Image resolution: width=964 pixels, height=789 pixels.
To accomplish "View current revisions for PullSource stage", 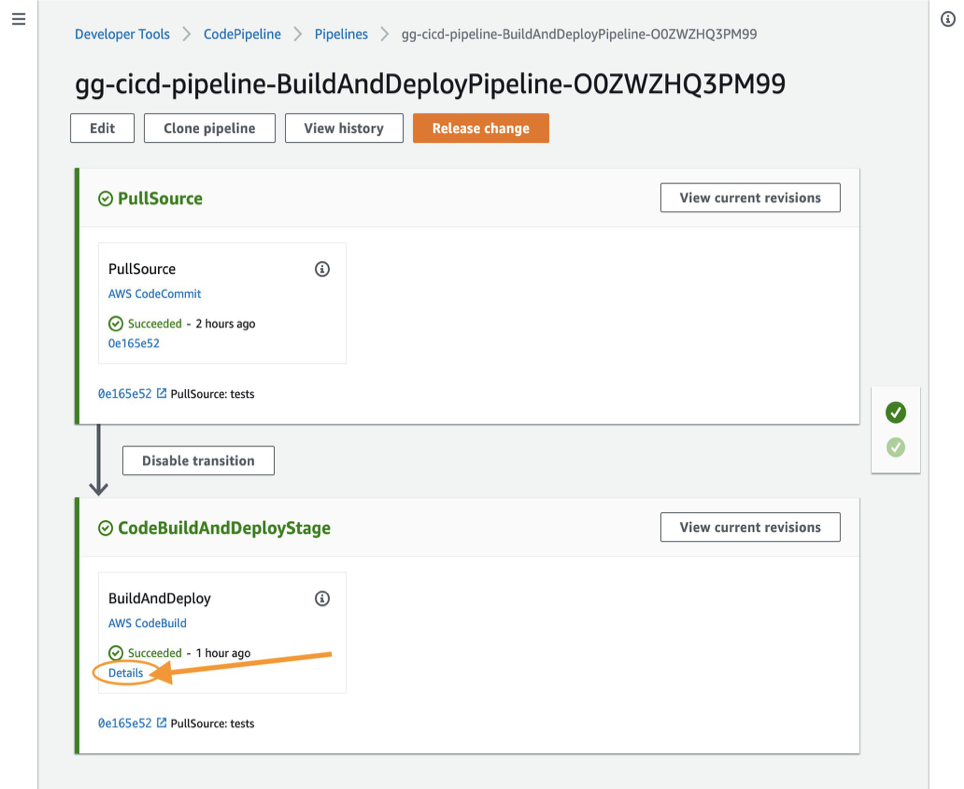I will 750,197.
